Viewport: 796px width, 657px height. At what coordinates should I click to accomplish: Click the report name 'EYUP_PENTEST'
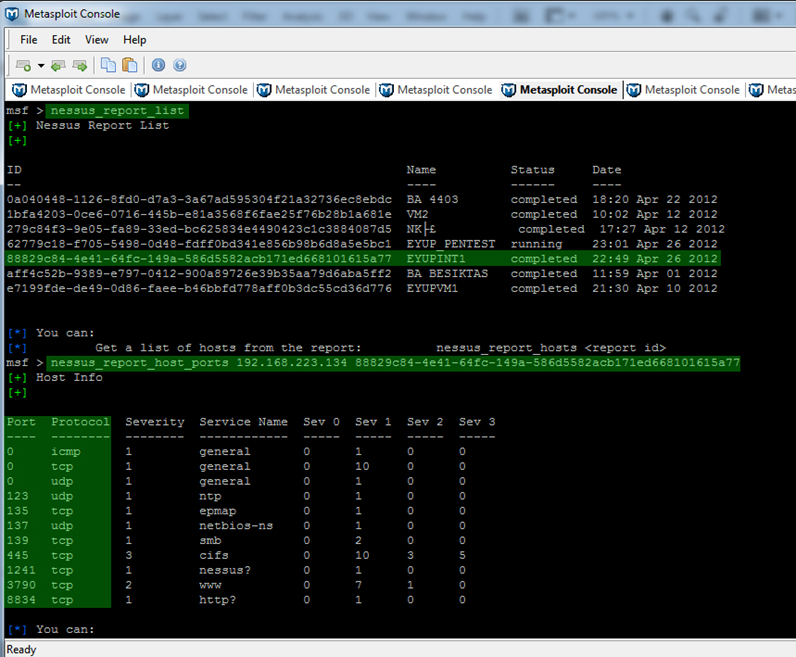point(451,244)
